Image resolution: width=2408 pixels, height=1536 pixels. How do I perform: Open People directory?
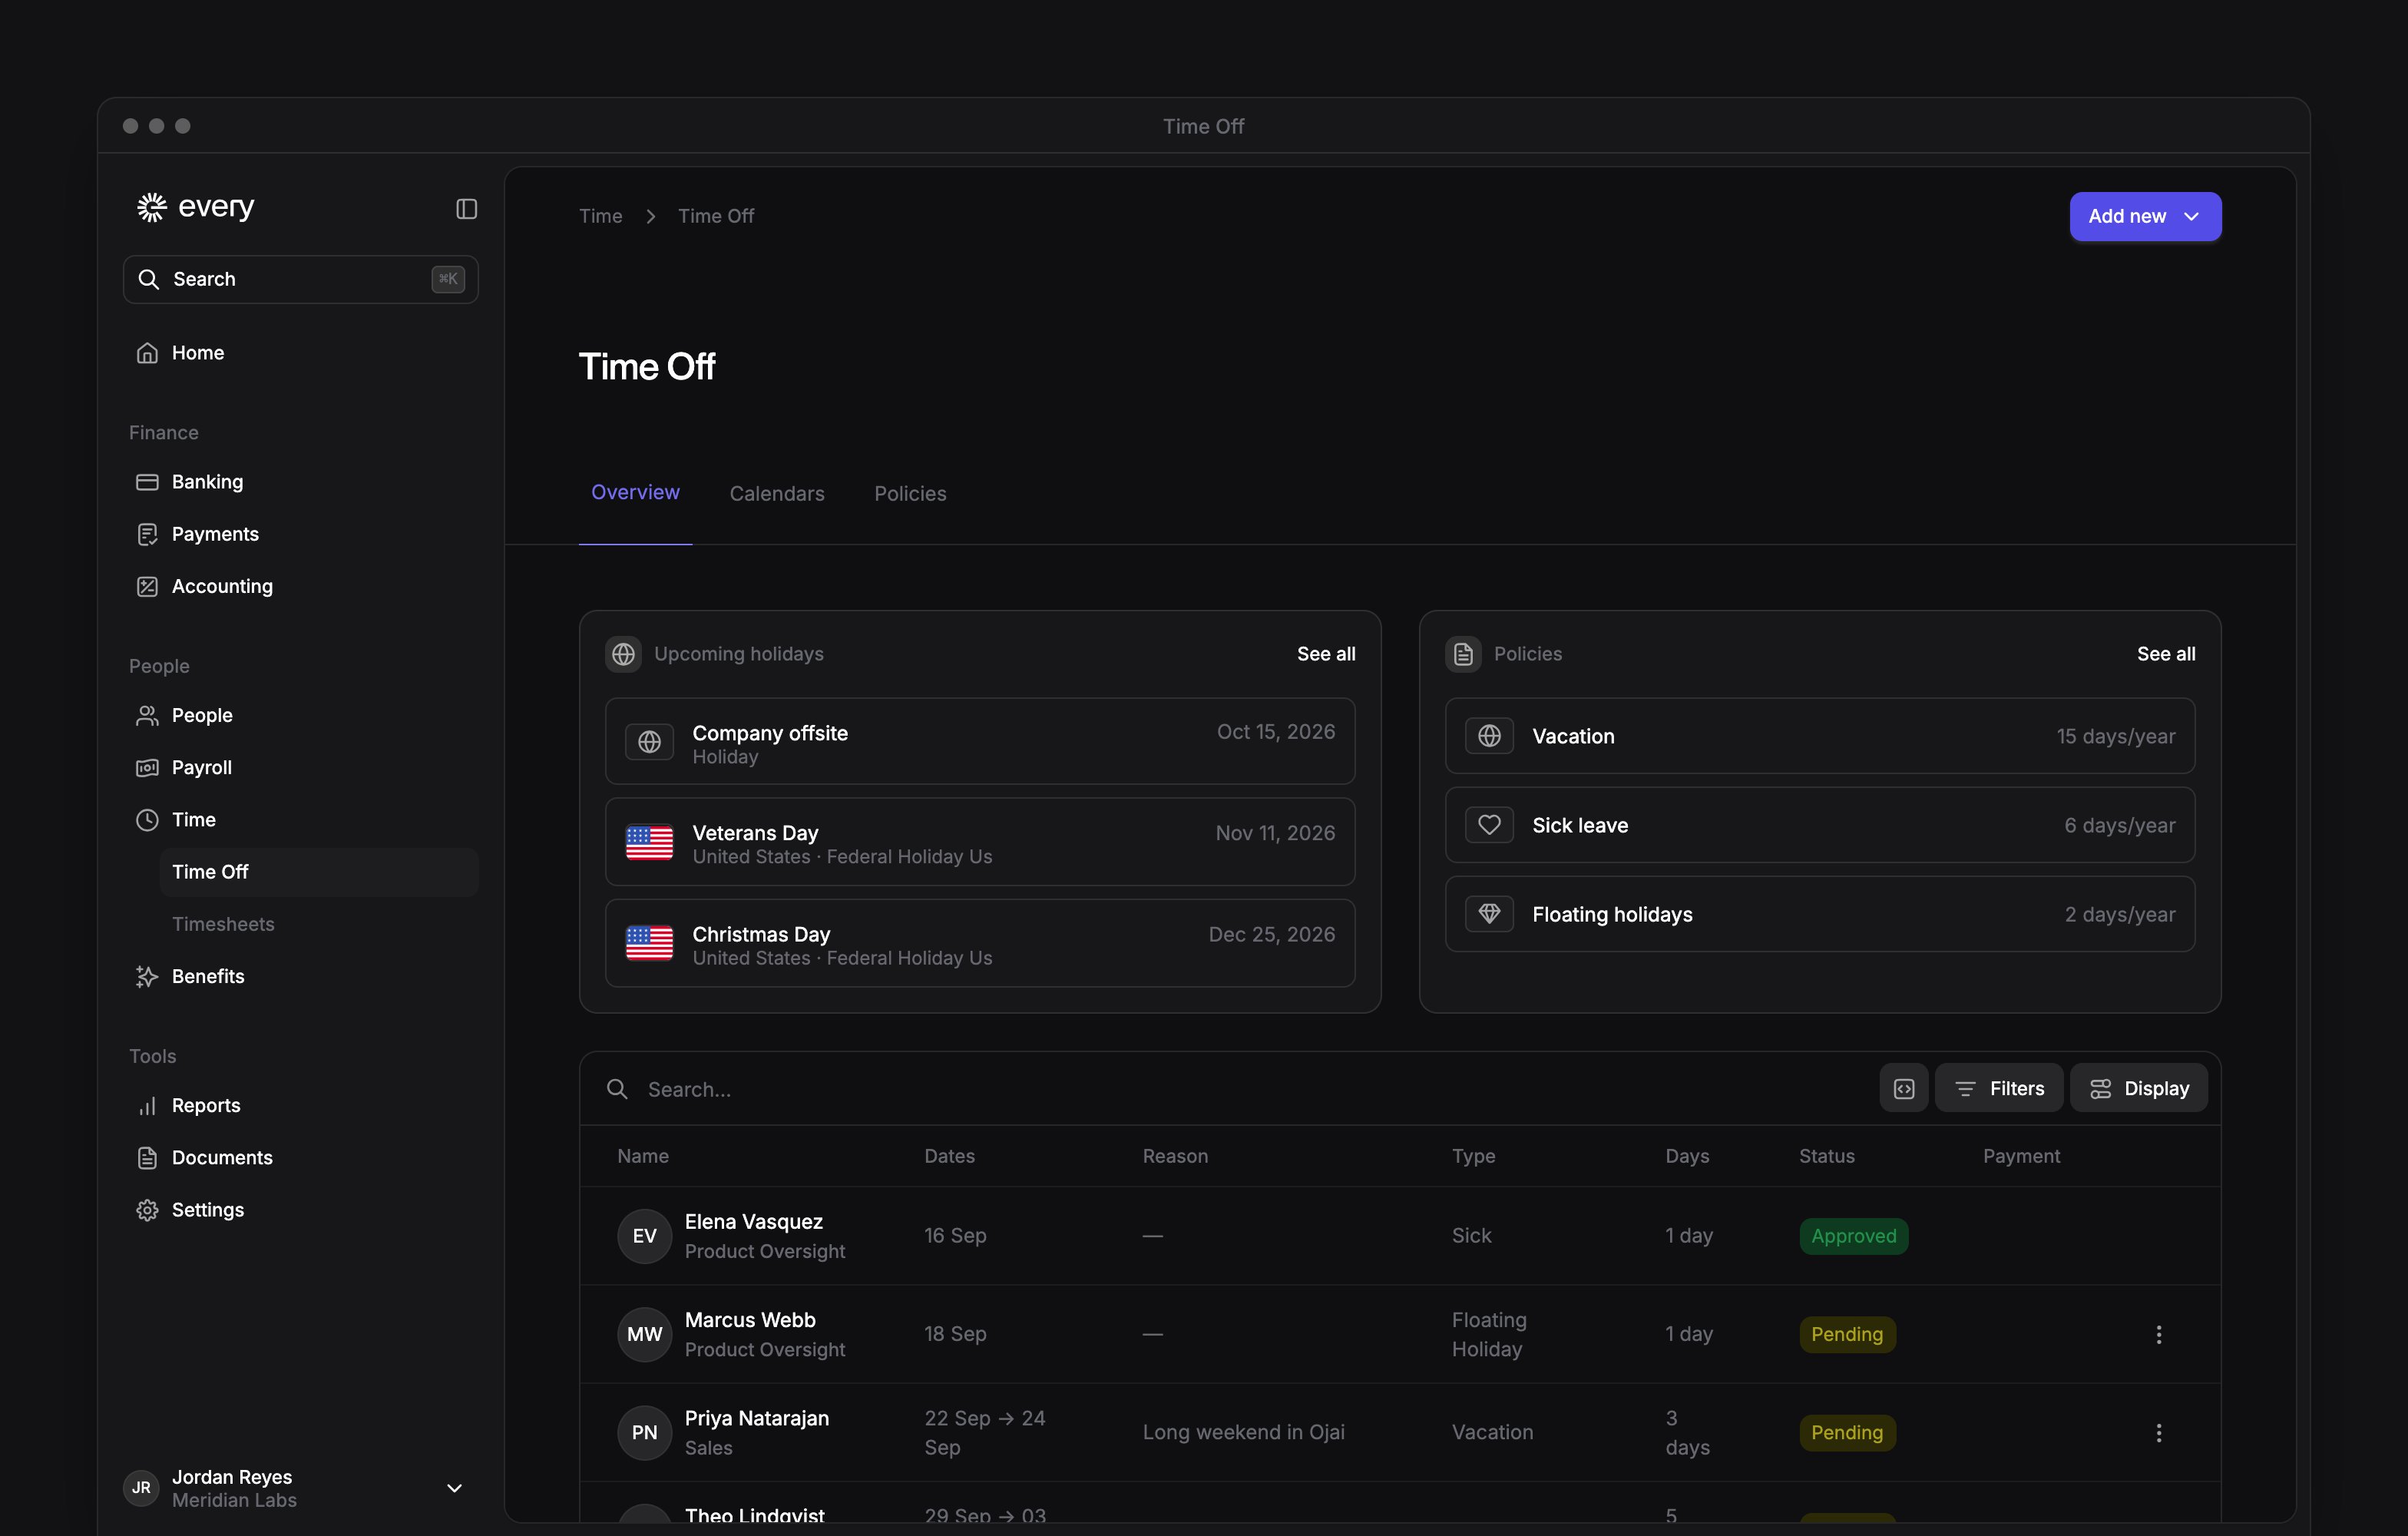tap(300, 715)
